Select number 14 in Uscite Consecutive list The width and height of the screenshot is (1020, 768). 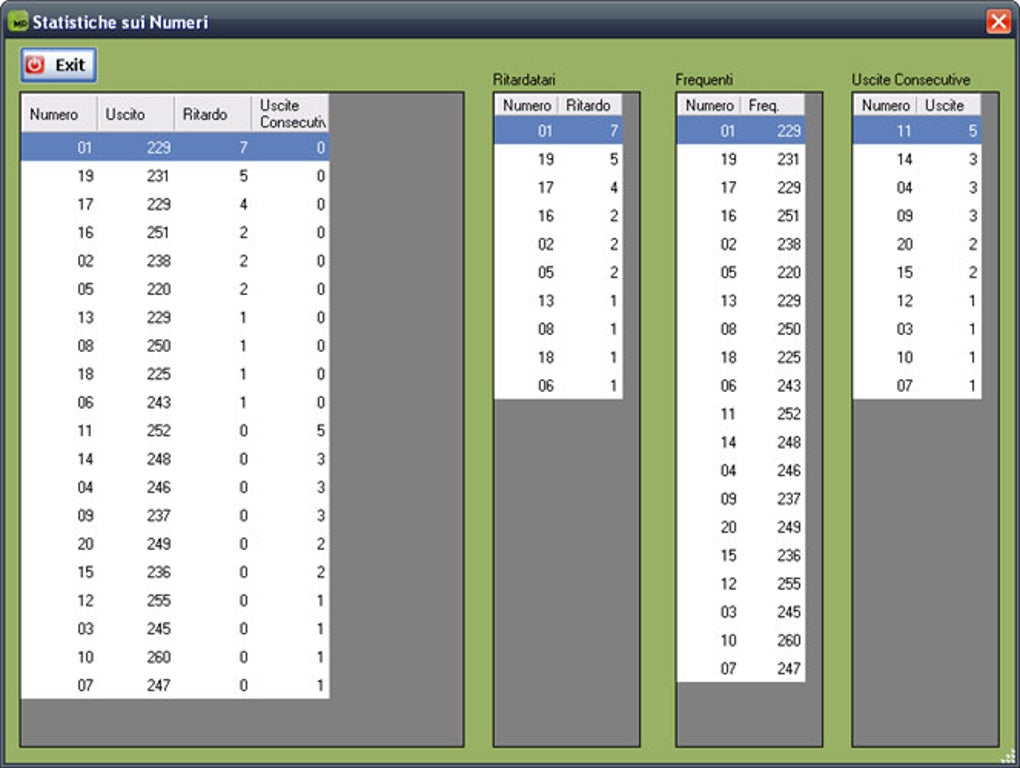point(917,159)
